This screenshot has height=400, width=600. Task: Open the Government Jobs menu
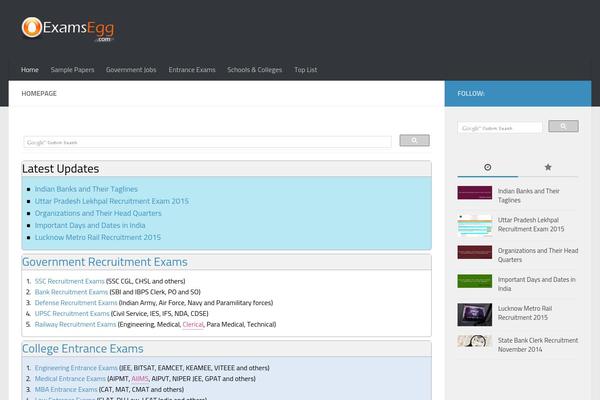click(x=131, y=70)
